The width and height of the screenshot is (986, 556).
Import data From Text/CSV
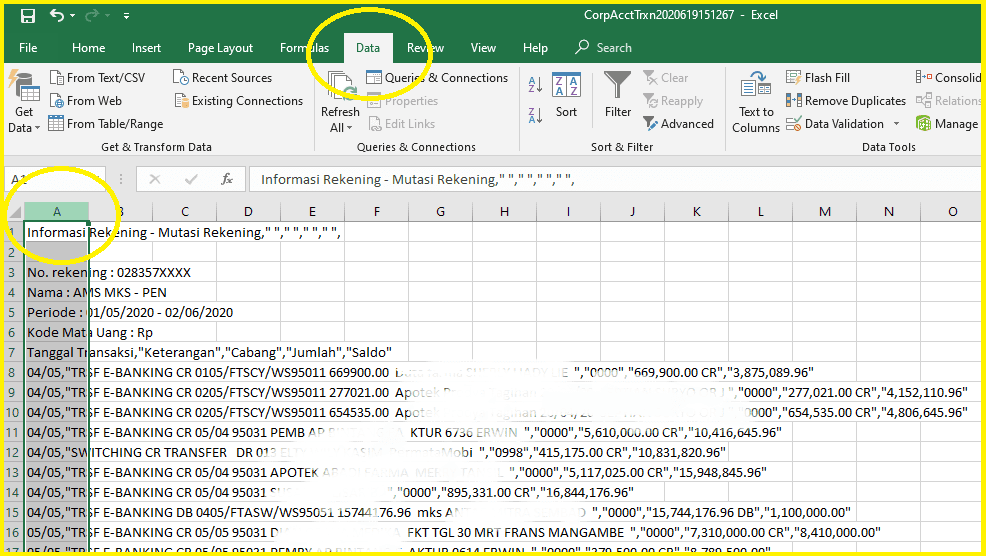tap(97, 78)
